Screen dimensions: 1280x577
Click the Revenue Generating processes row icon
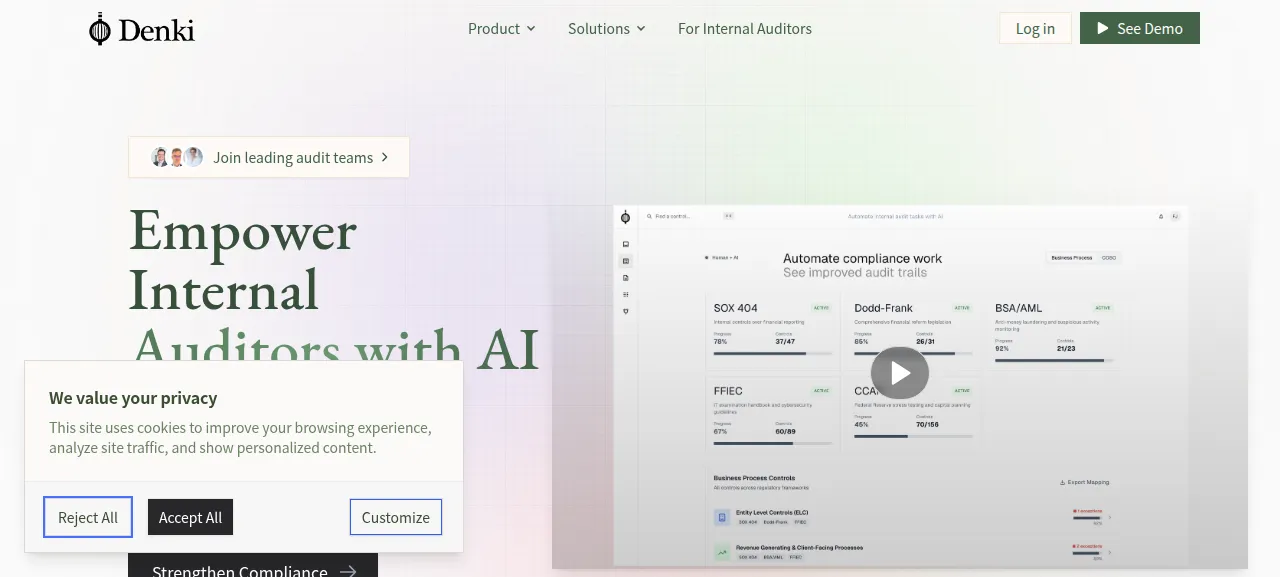(721, 552)
